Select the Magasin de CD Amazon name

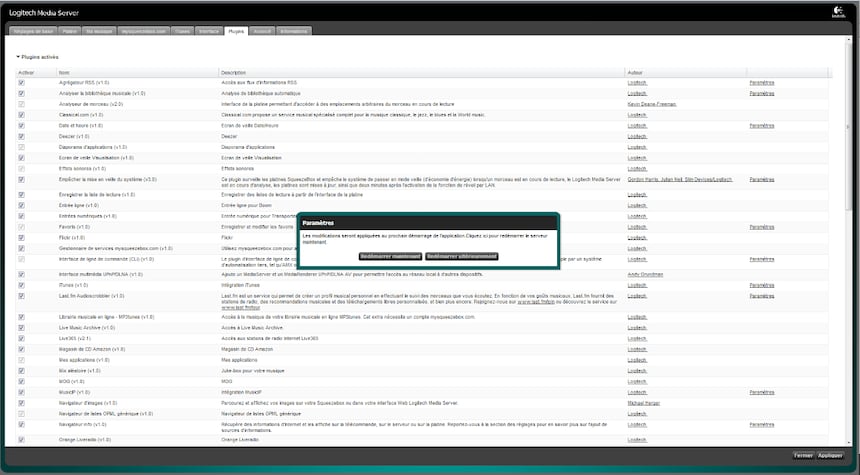92,349
